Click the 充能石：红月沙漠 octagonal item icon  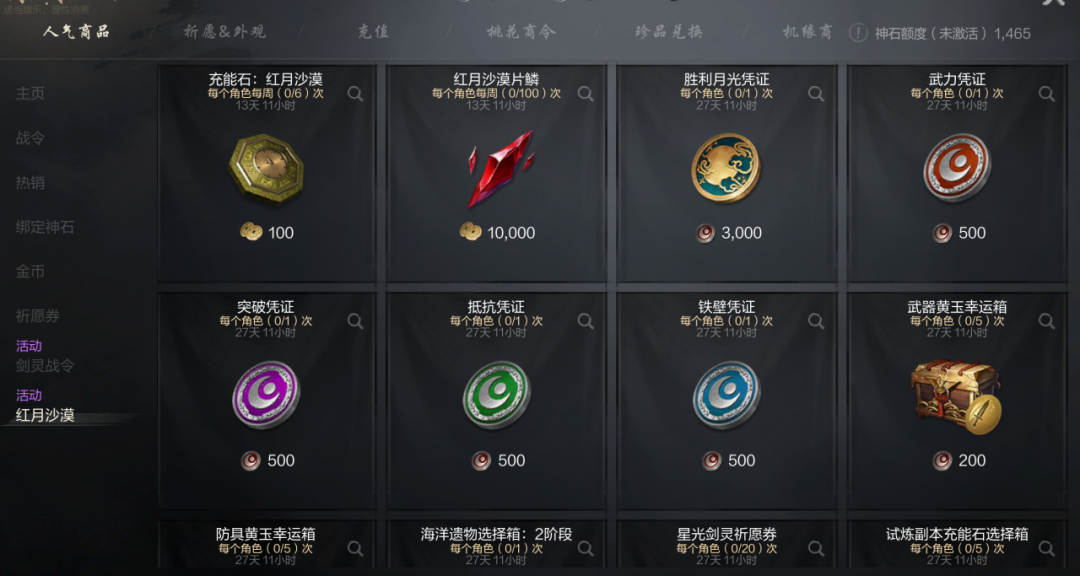[x=266, y=169]
